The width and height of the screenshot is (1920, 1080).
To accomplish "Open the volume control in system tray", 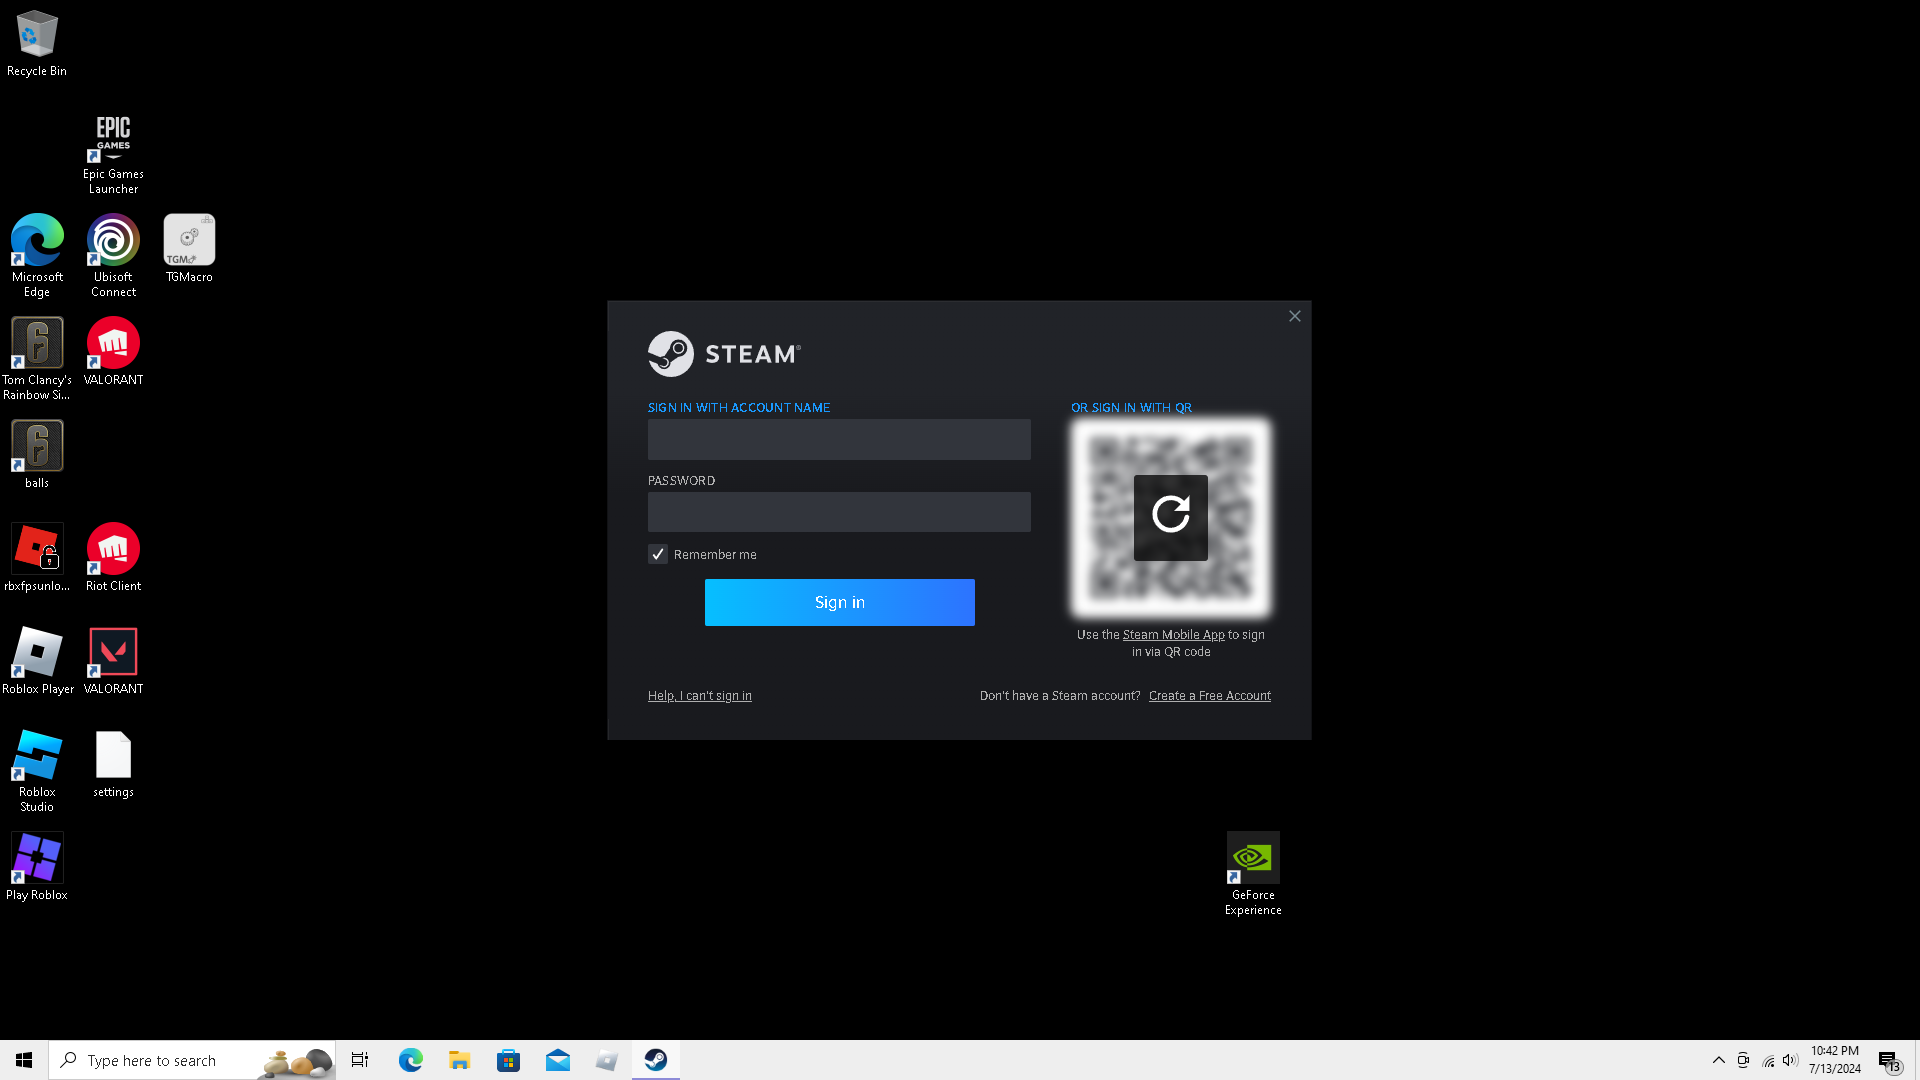I will (1790, 1060).
